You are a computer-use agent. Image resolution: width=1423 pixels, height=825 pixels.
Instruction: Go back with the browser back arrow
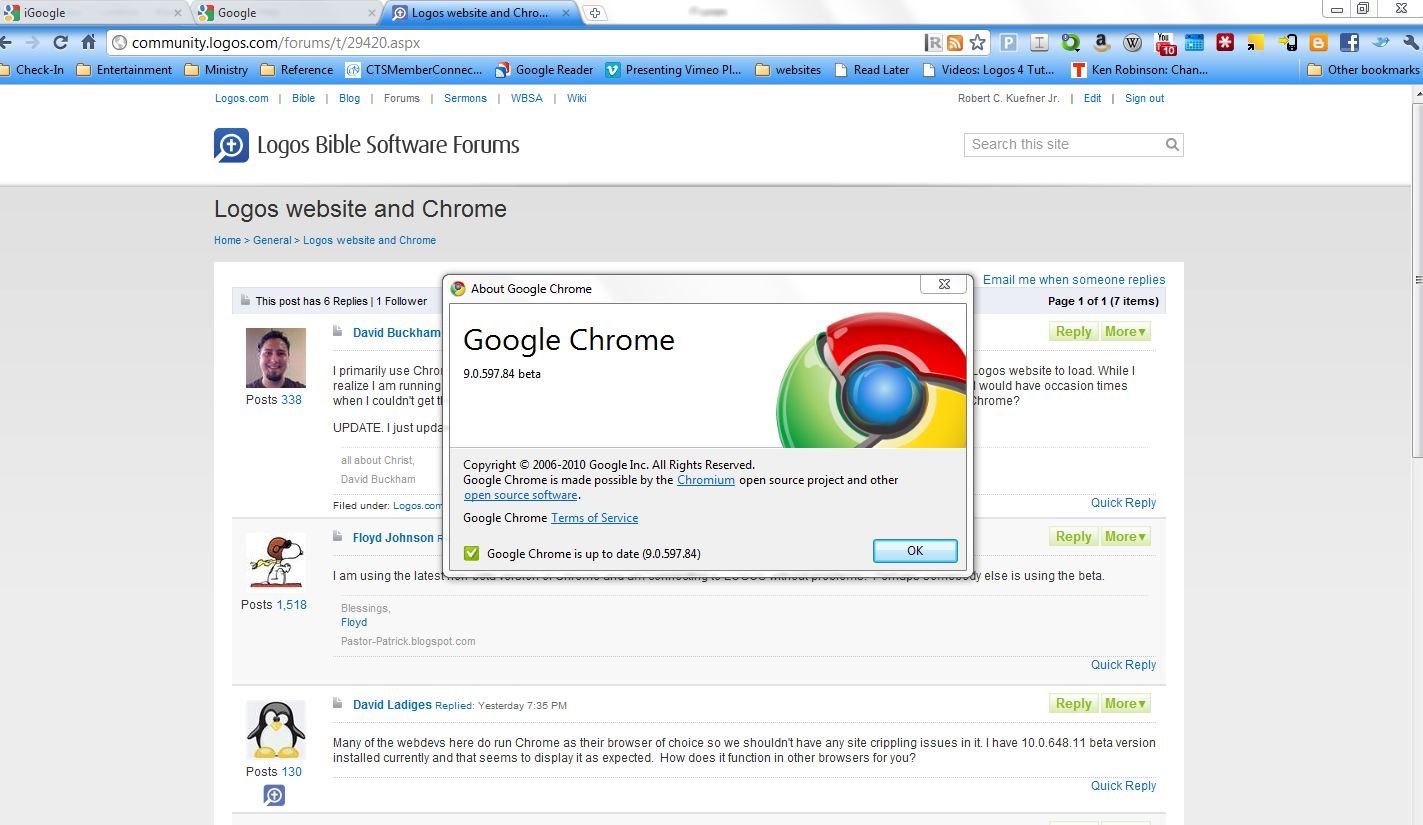click(6, 42)
